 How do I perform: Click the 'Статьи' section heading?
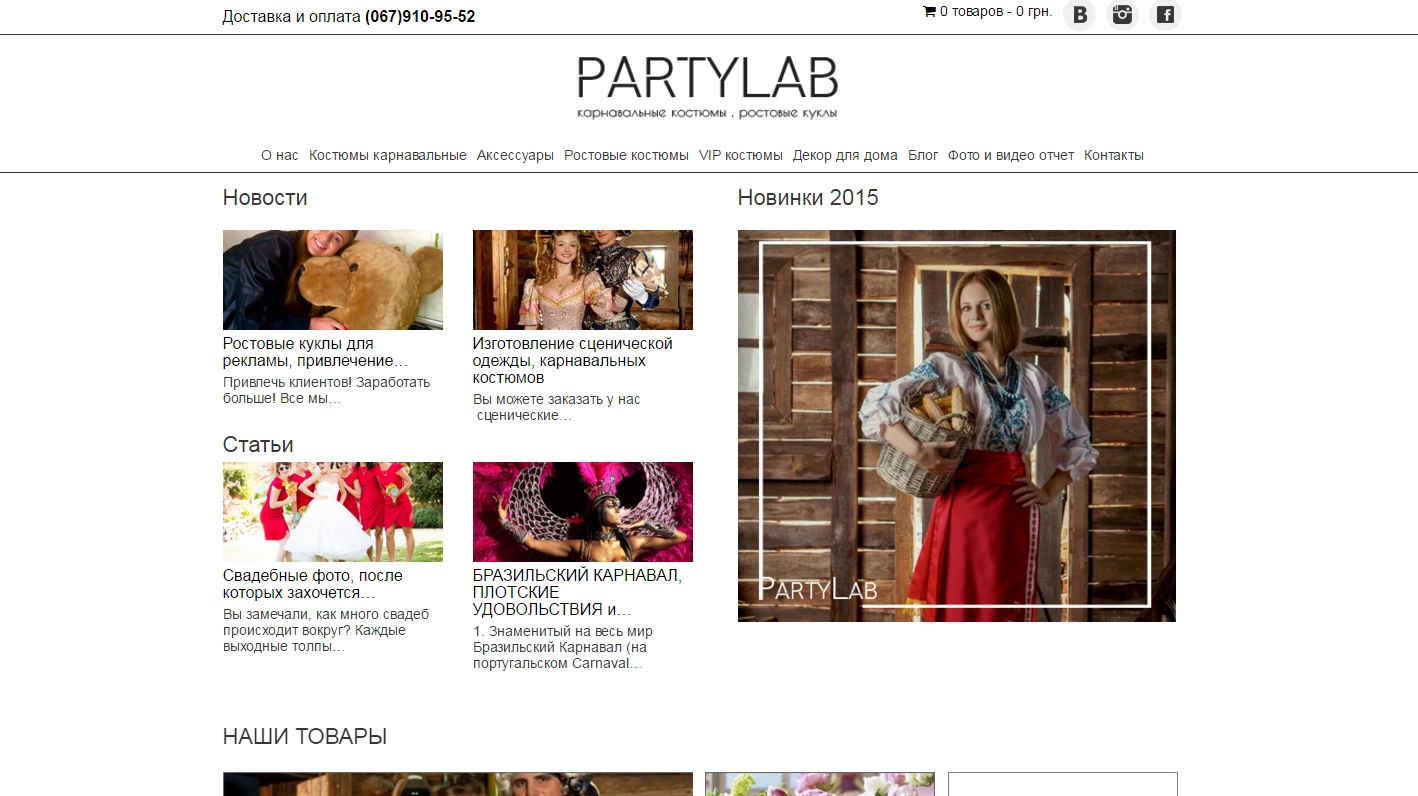[258, 444]
